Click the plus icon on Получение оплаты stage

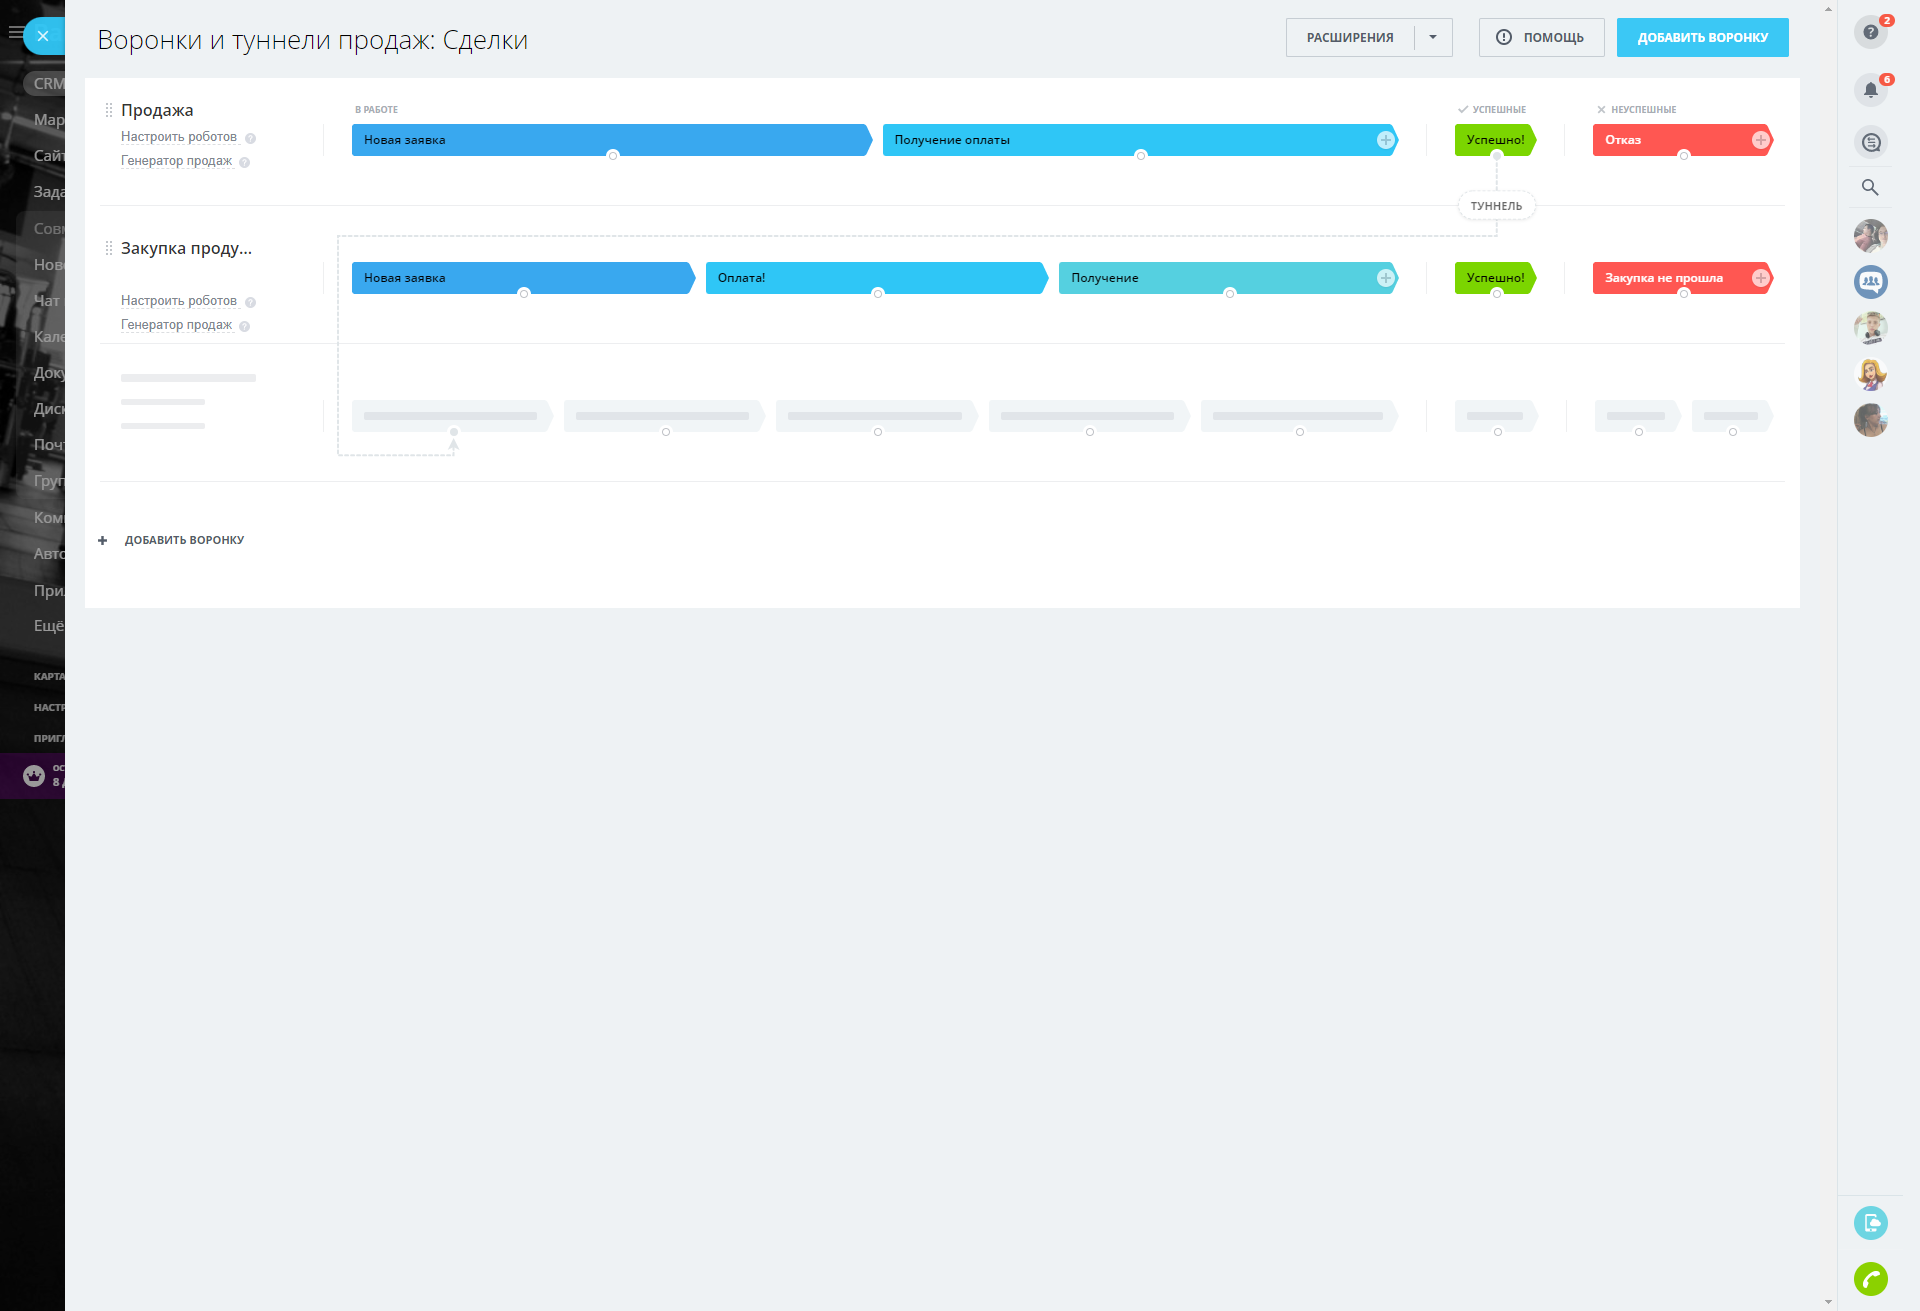pos(1385,140)
